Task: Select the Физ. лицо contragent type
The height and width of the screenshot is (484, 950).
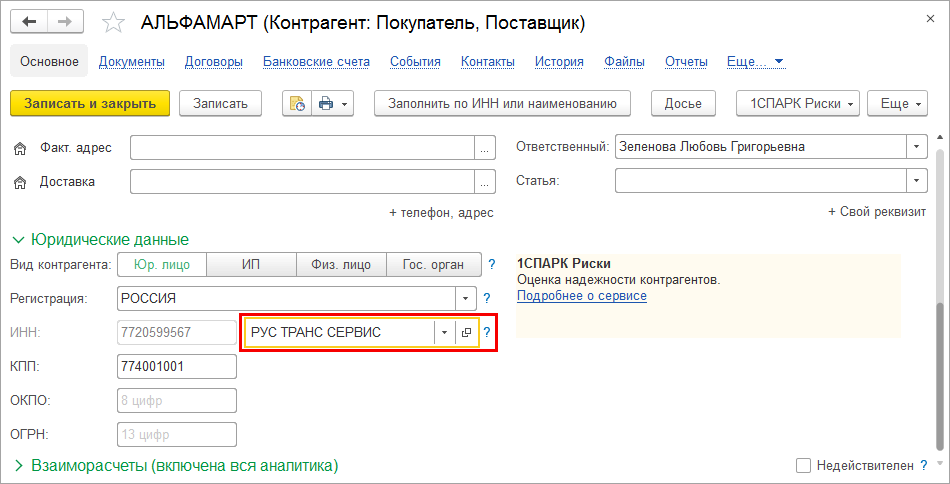Action: click(341, 265)
